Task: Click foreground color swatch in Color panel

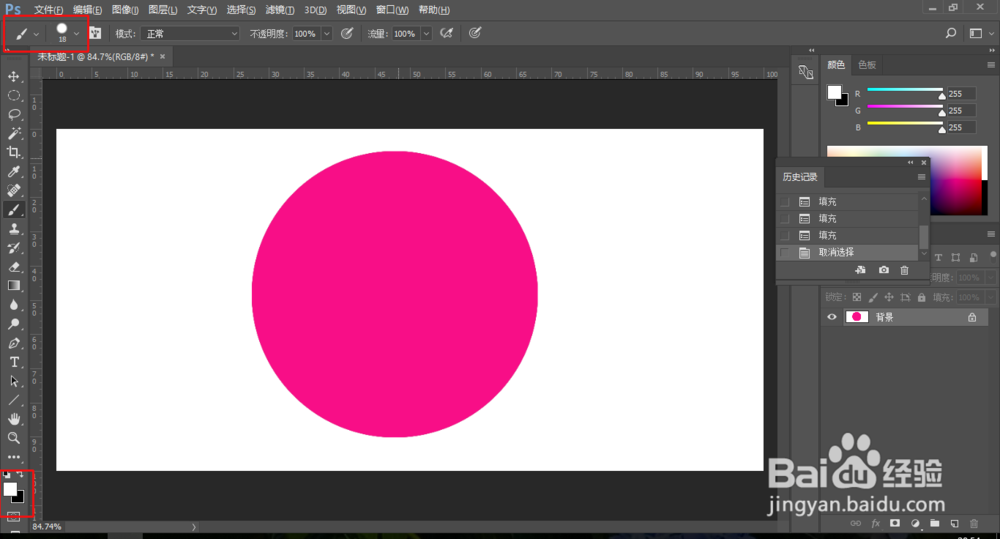Action: 834,92
